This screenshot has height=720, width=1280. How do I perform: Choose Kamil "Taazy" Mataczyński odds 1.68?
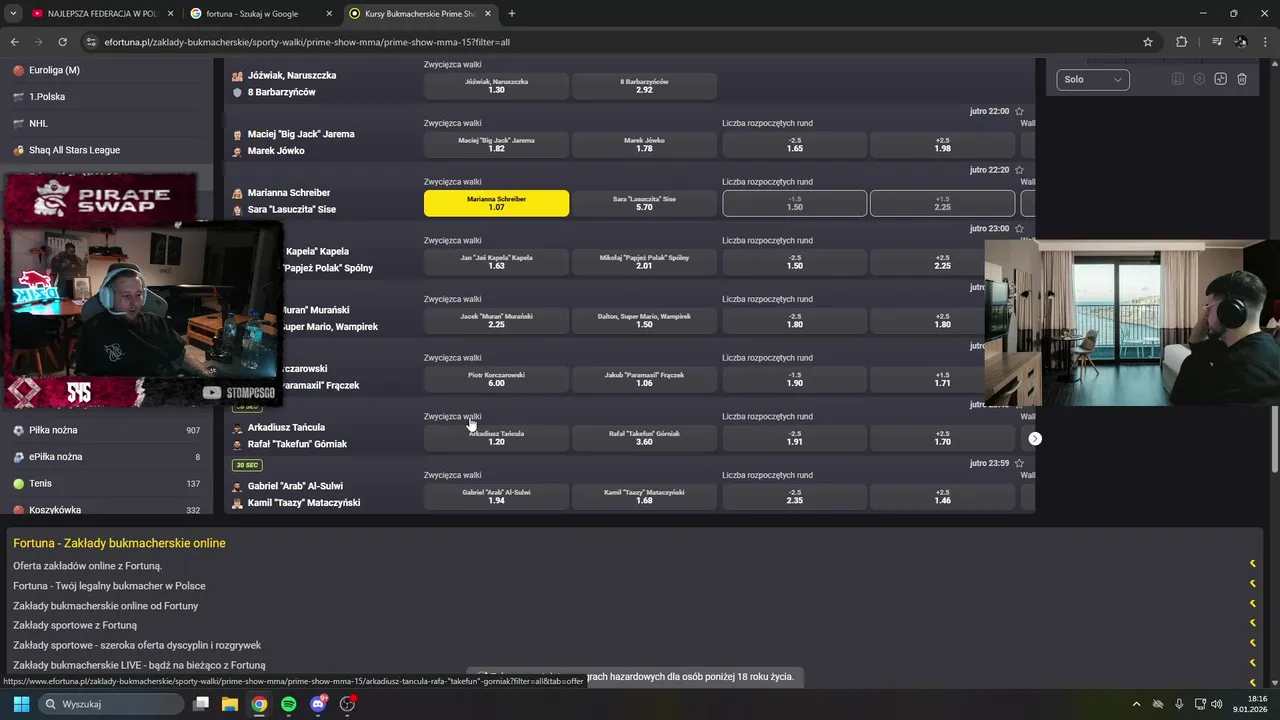(x=644, y=497)
